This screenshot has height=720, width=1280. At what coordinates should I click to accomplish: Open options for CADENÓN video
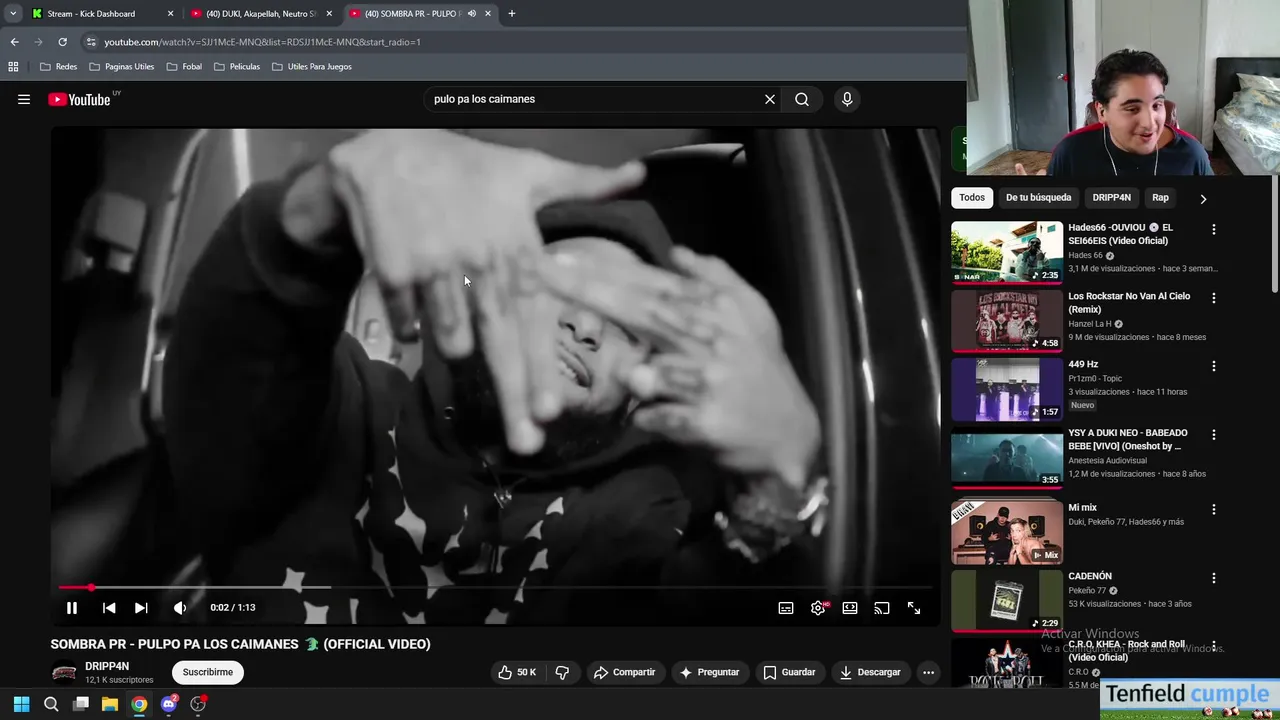coord(1214,578)
